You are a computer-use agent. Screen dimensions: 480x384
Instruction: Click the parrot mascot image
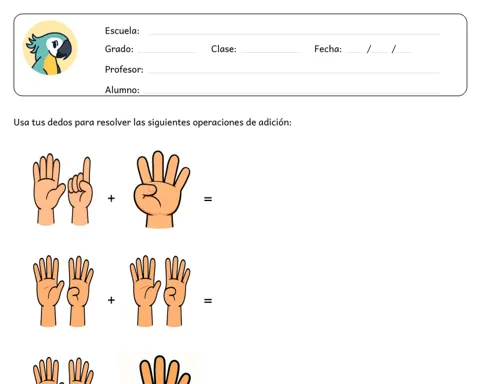click(x=50, y=47)
